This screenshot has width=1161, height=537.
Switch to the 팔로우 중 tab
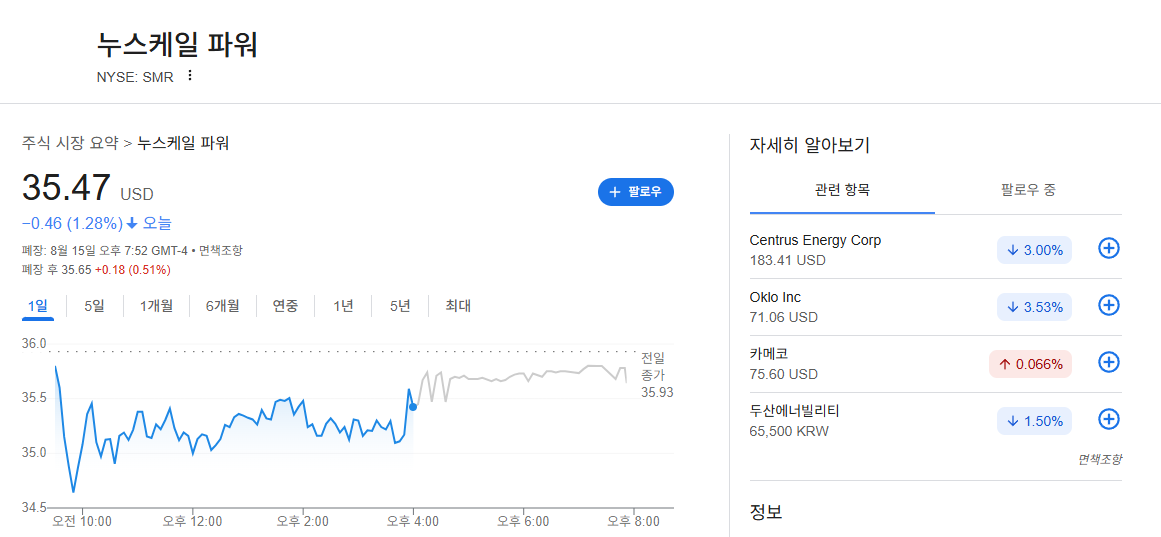1028,190
